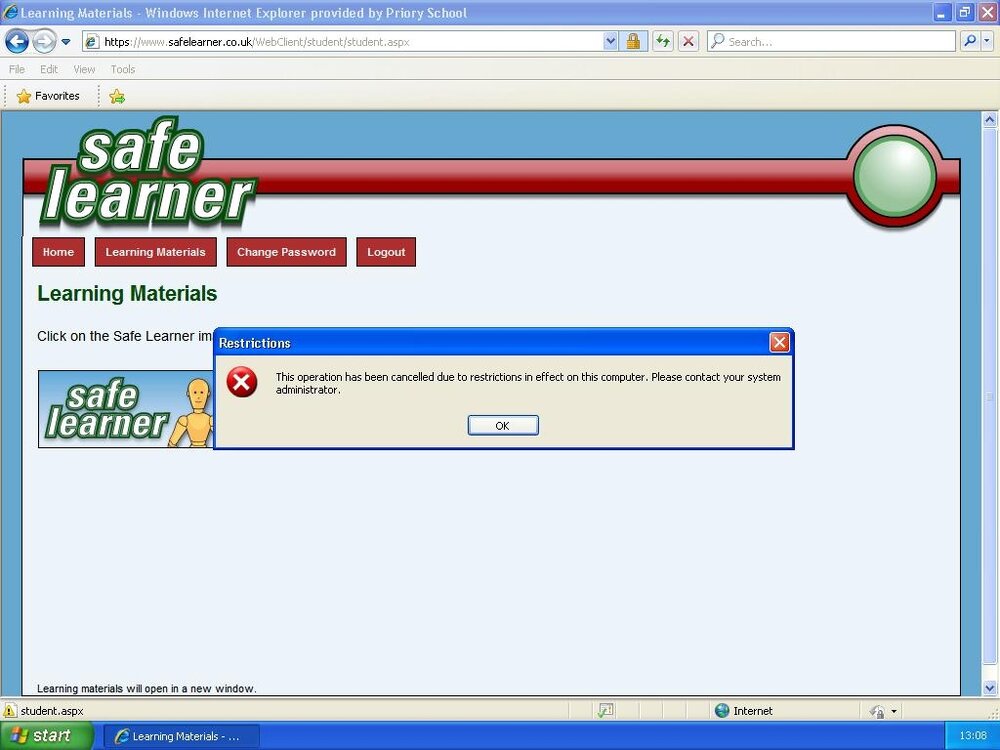The width and height of the screenshot is (1000, 750).
Task: Click the Add to Favorites bar icon
Action: coord(117,96)
